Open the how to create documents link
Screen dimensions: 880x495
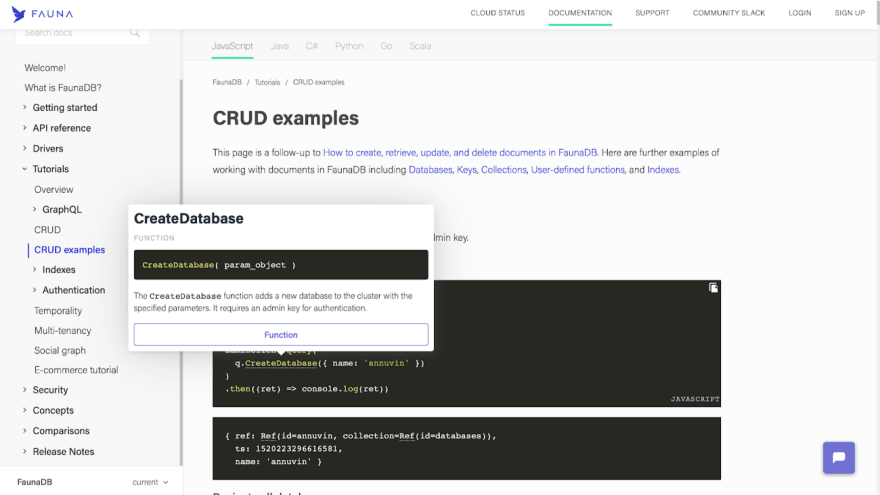click(x=460, y=152)
